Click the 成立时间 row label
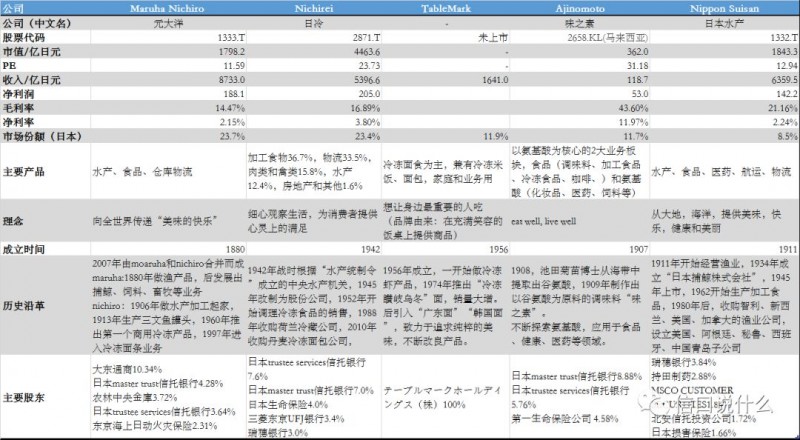 [23, 250]
